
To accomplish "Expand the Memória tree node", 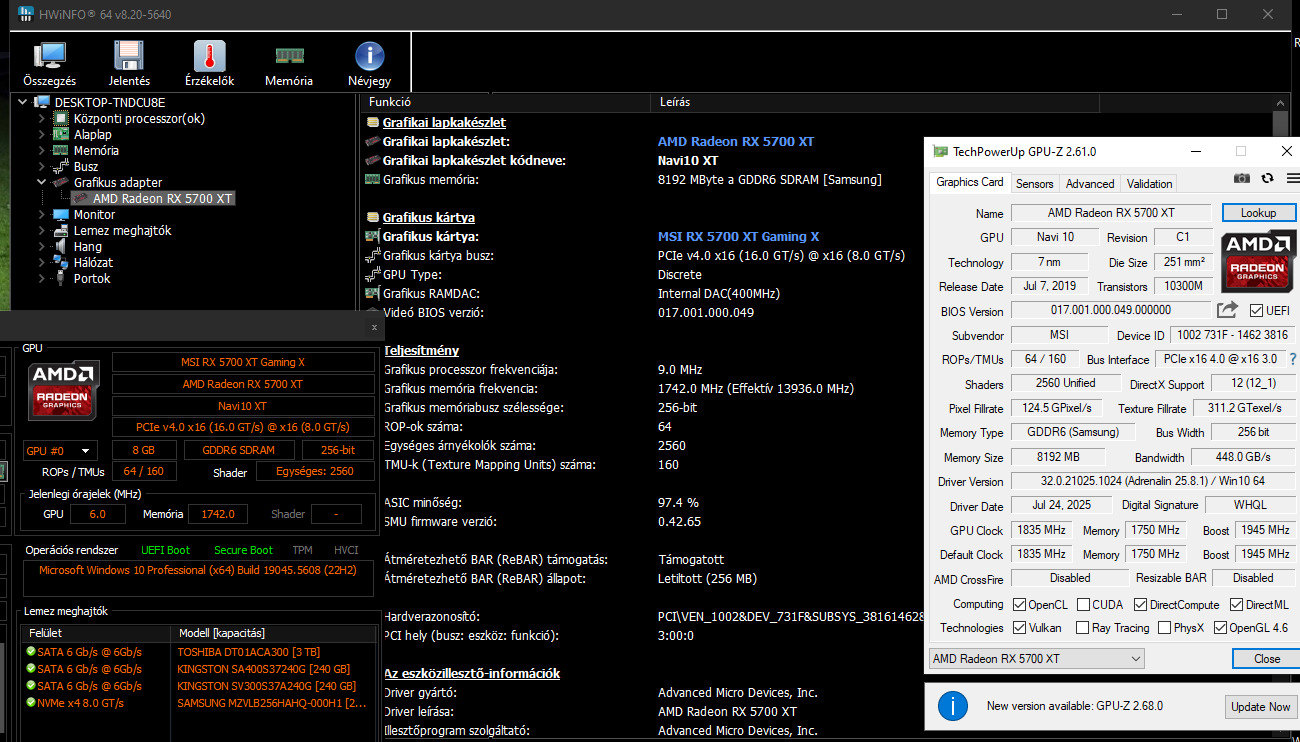I will click(x=42, y=150).
